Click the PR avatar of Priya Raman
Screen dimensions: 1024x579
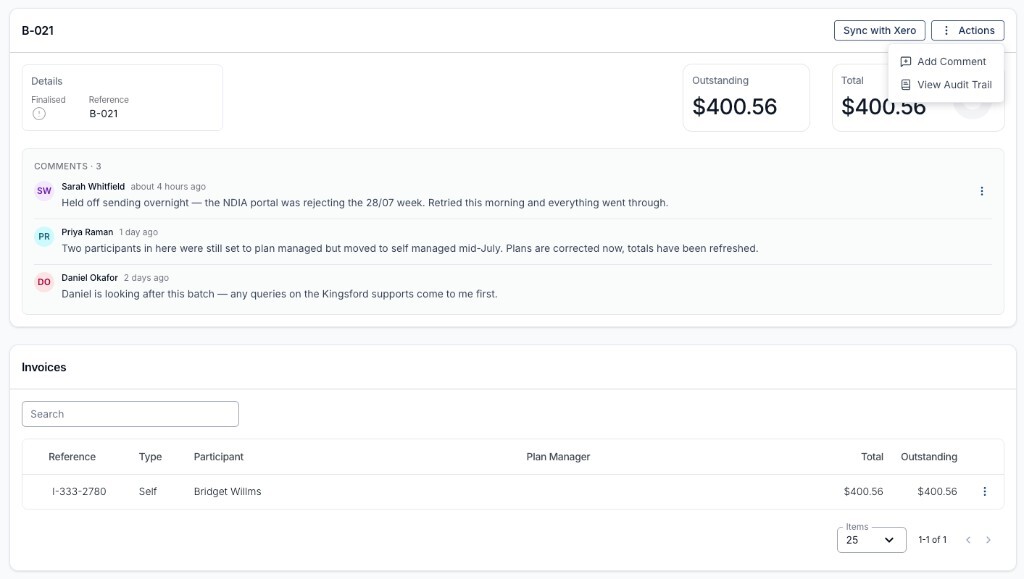44,236
